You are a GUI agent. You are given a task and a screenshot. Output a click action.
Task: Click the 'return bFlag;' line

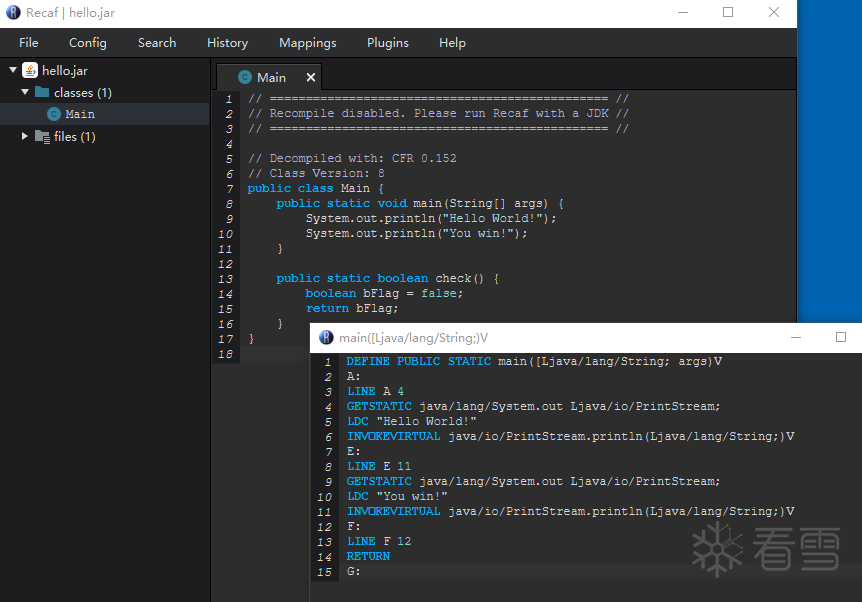(x=352, y=308)
